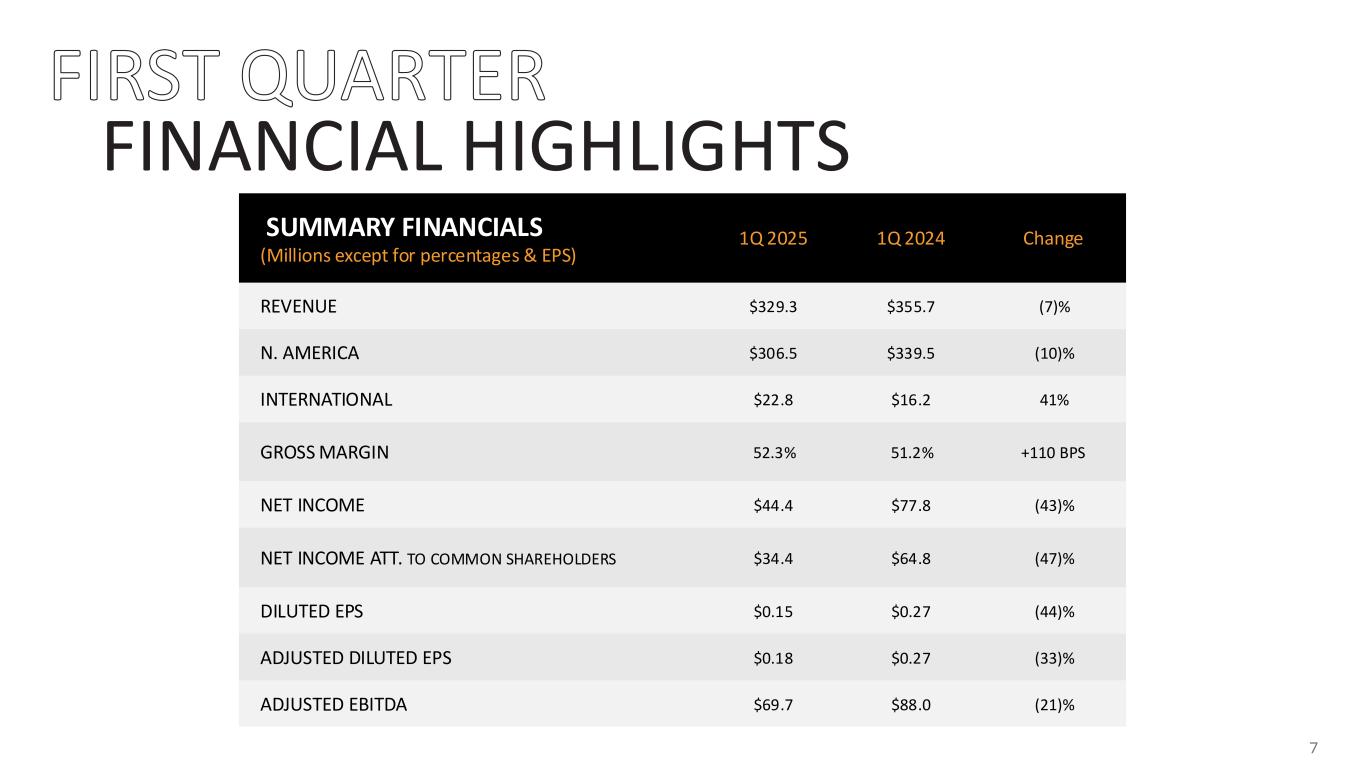Select the $0.18 adjusted diluted EPS value

(773, 658)
